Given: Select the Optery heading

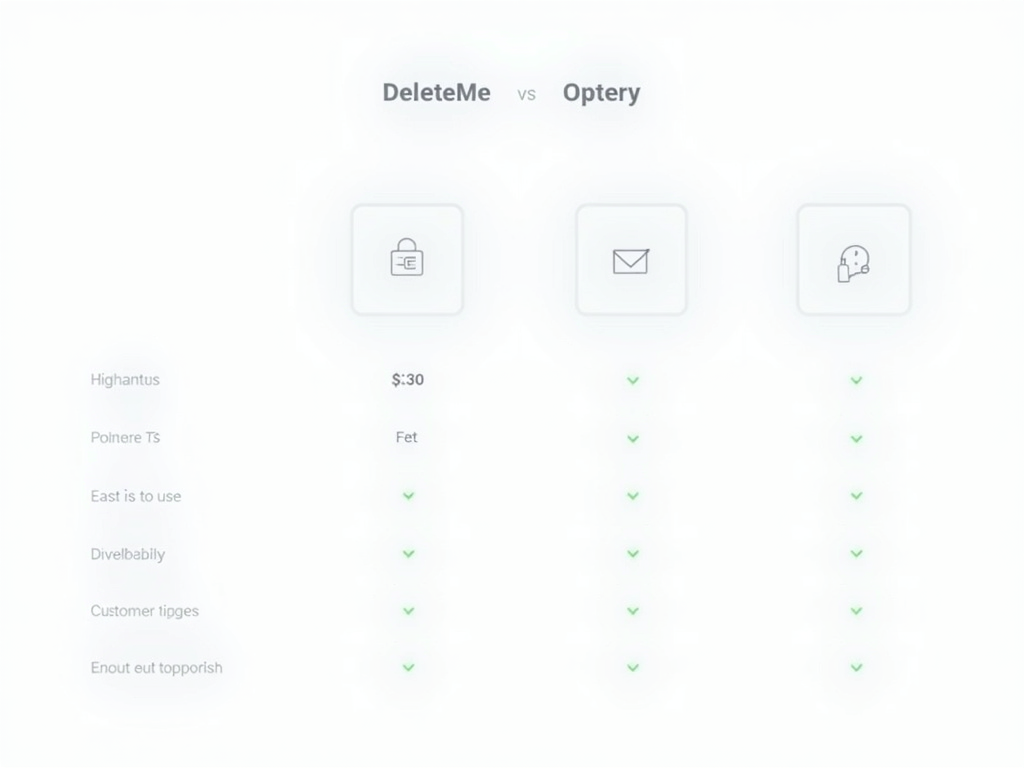Looking at the screenshot, I should pos(601,93).
